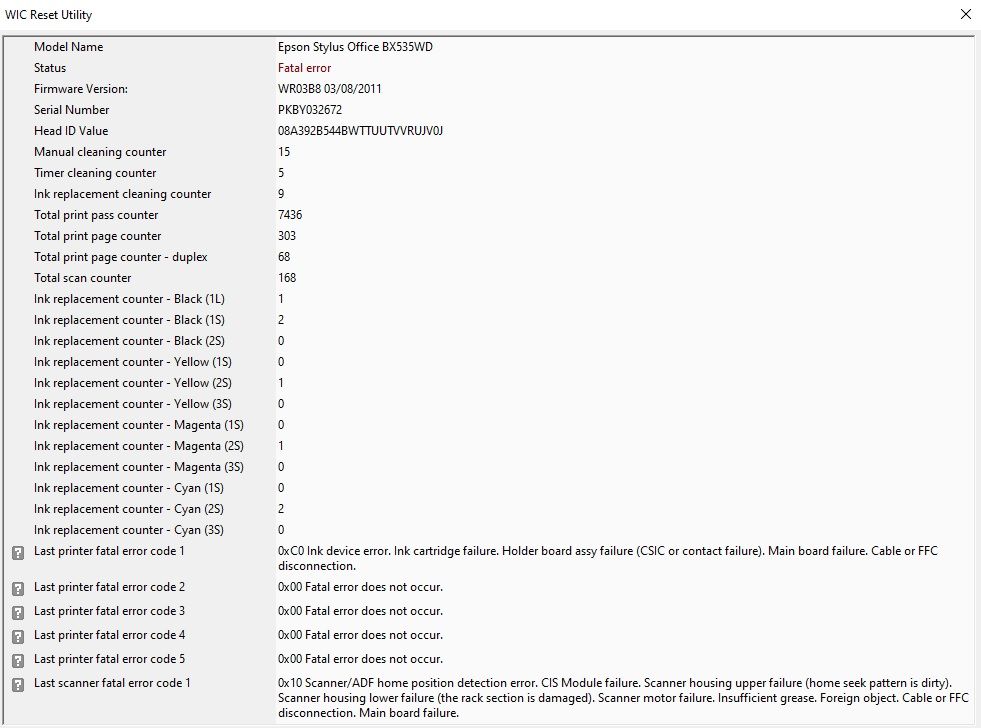Click total print pass counter value 7436
This screenshot has height=728, width=981.
pos(290,215)
